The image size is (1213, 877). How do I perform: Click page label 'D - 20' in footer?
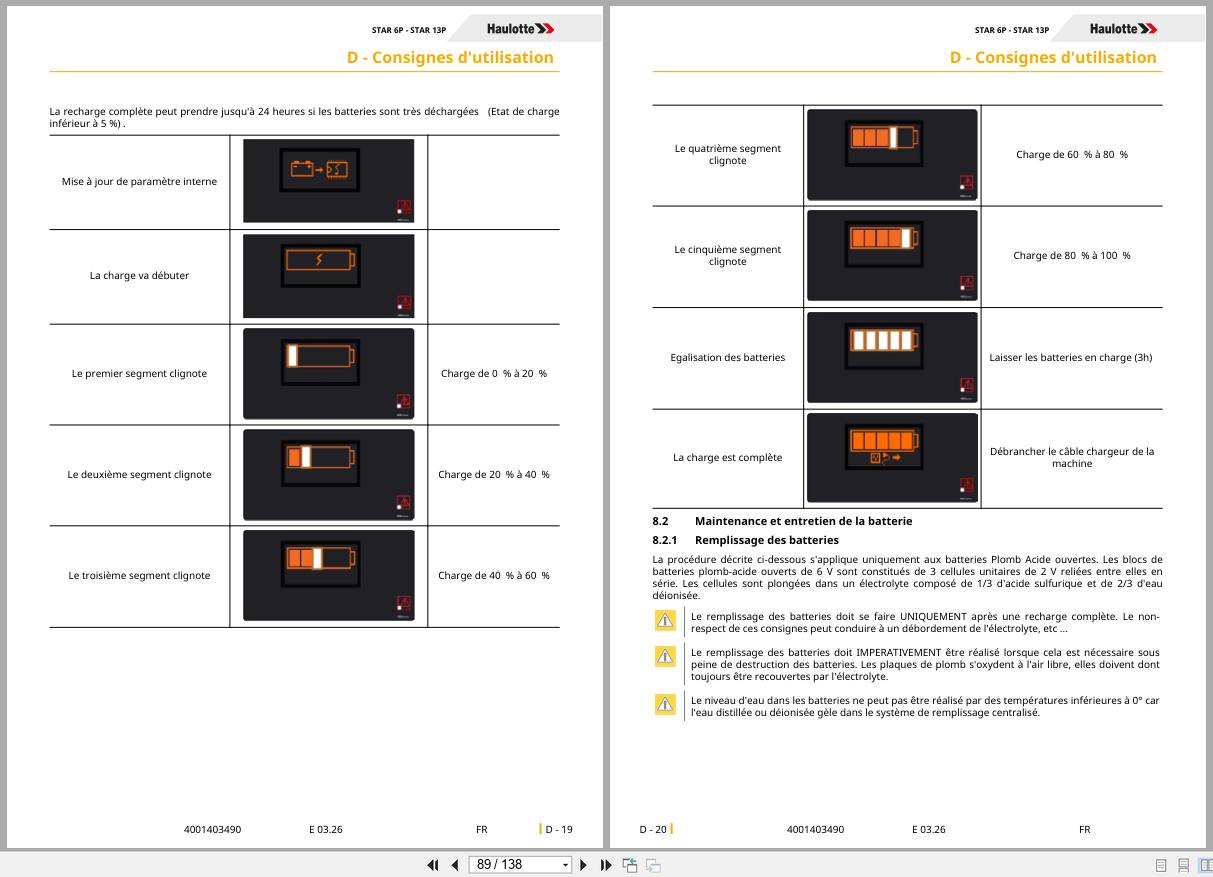(653, 829)
